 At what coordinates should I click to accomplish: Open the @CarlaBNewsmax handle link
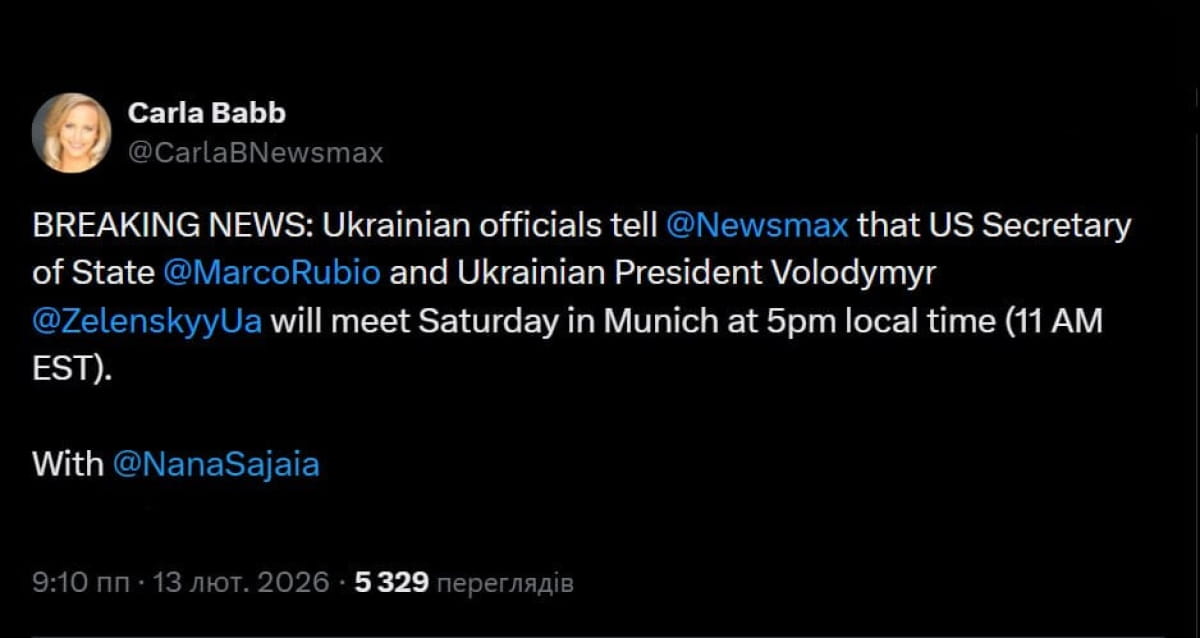(255, 153)
